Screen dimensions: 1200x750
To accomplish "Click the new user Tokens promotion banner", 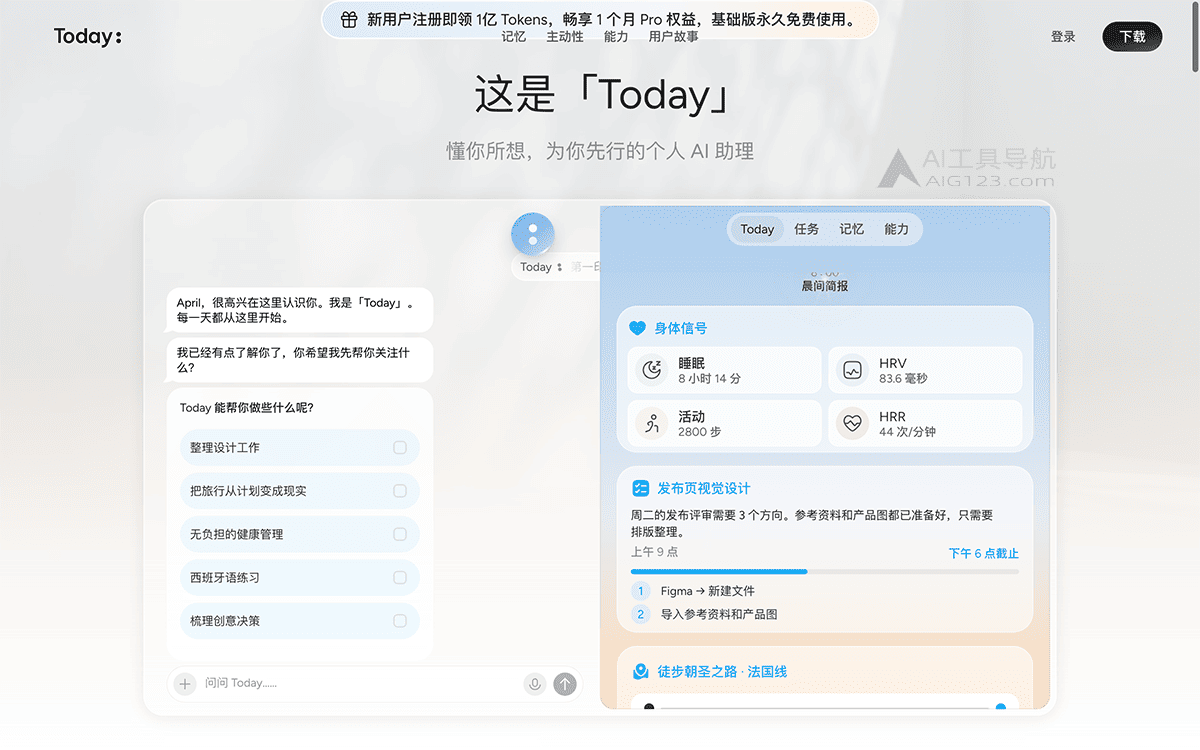I will click(600, 19).
